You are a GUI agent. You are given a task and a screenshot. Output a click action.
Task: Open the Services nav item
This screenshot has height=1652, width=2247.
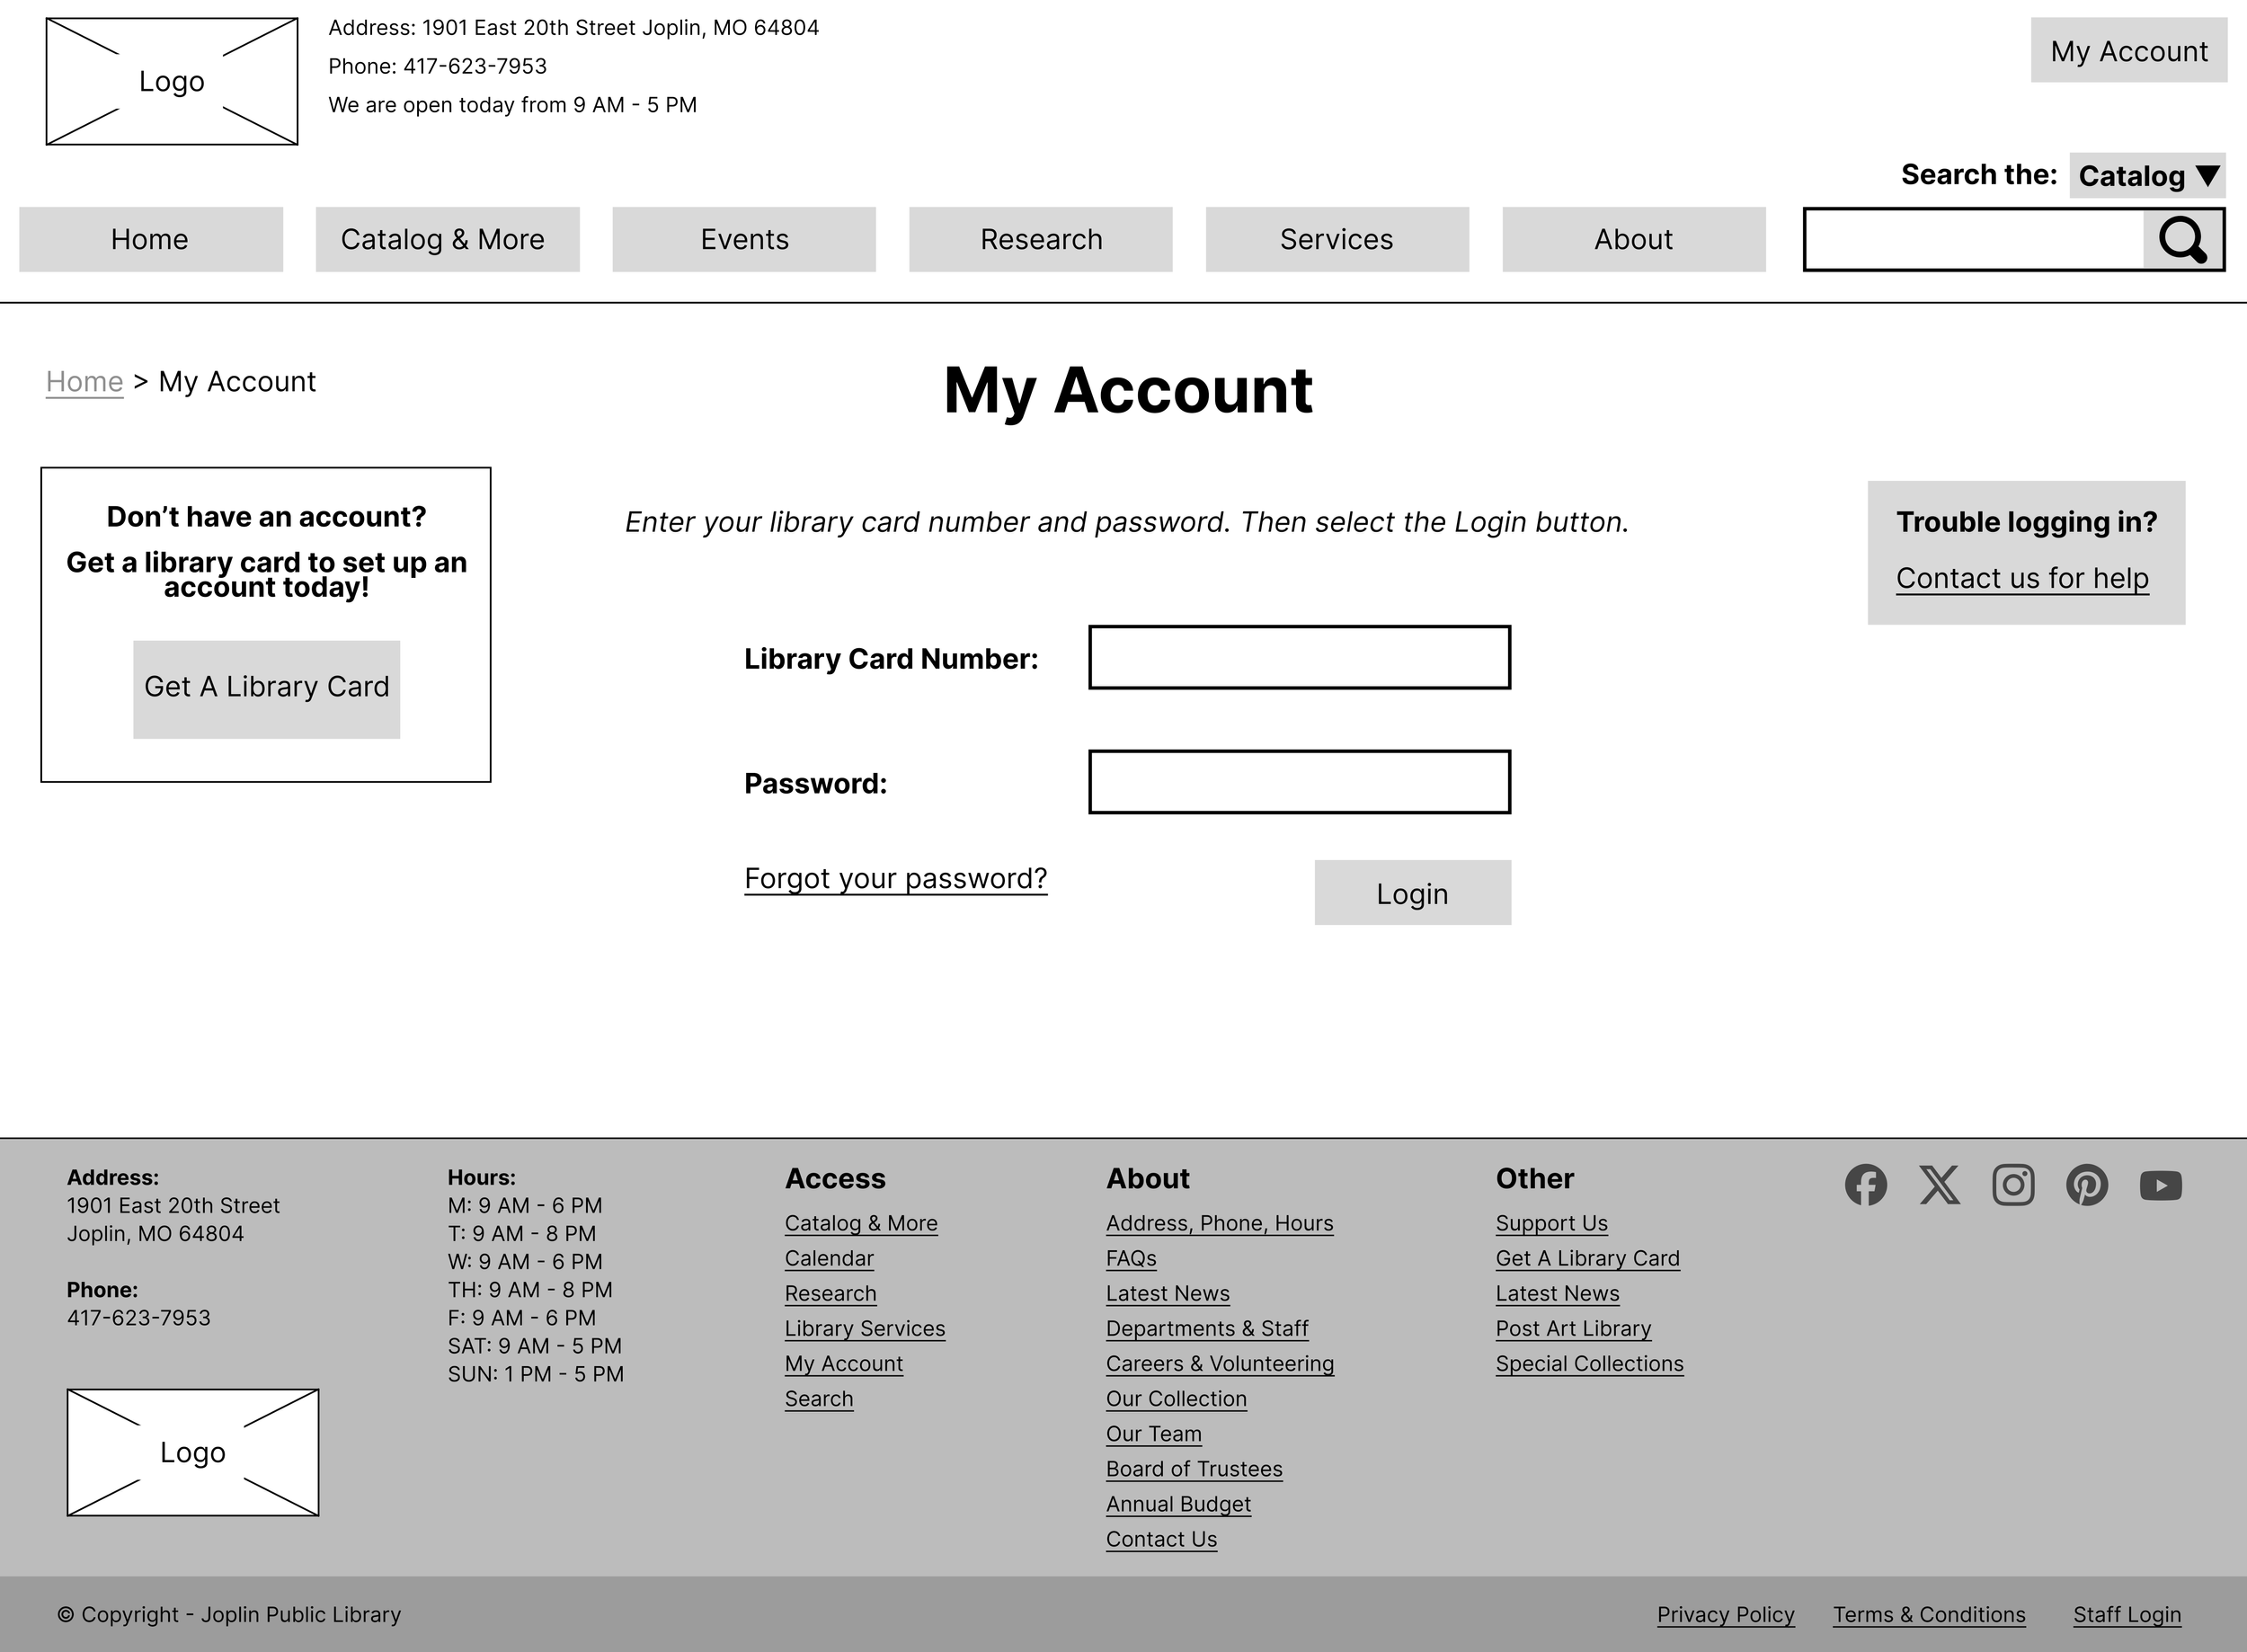pyautogui.click(x=1337, y=239)
